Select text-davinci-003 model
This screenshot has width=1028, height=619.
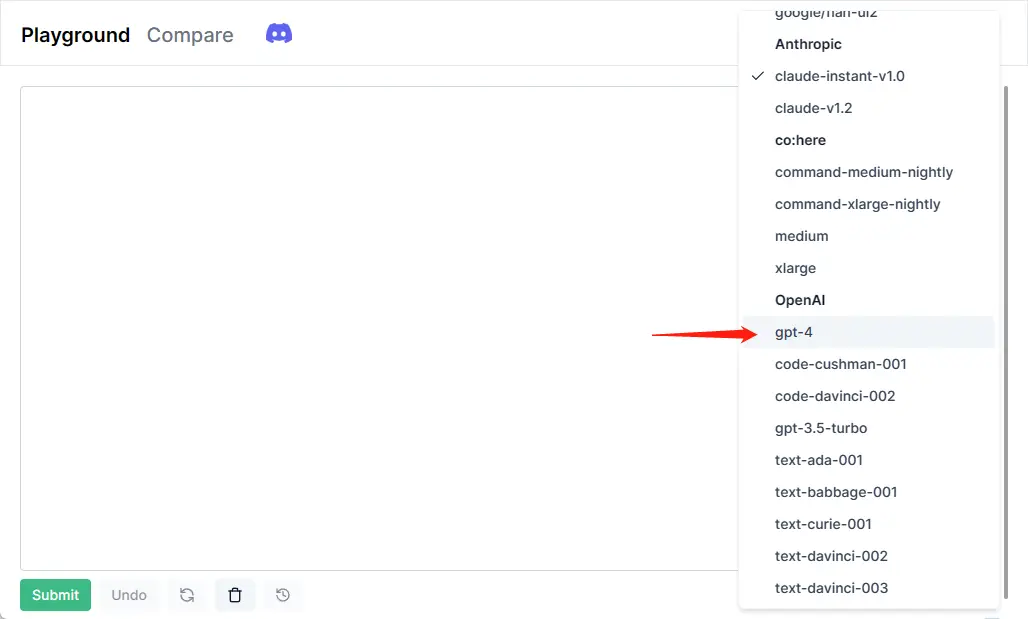(x=868, y=588)
